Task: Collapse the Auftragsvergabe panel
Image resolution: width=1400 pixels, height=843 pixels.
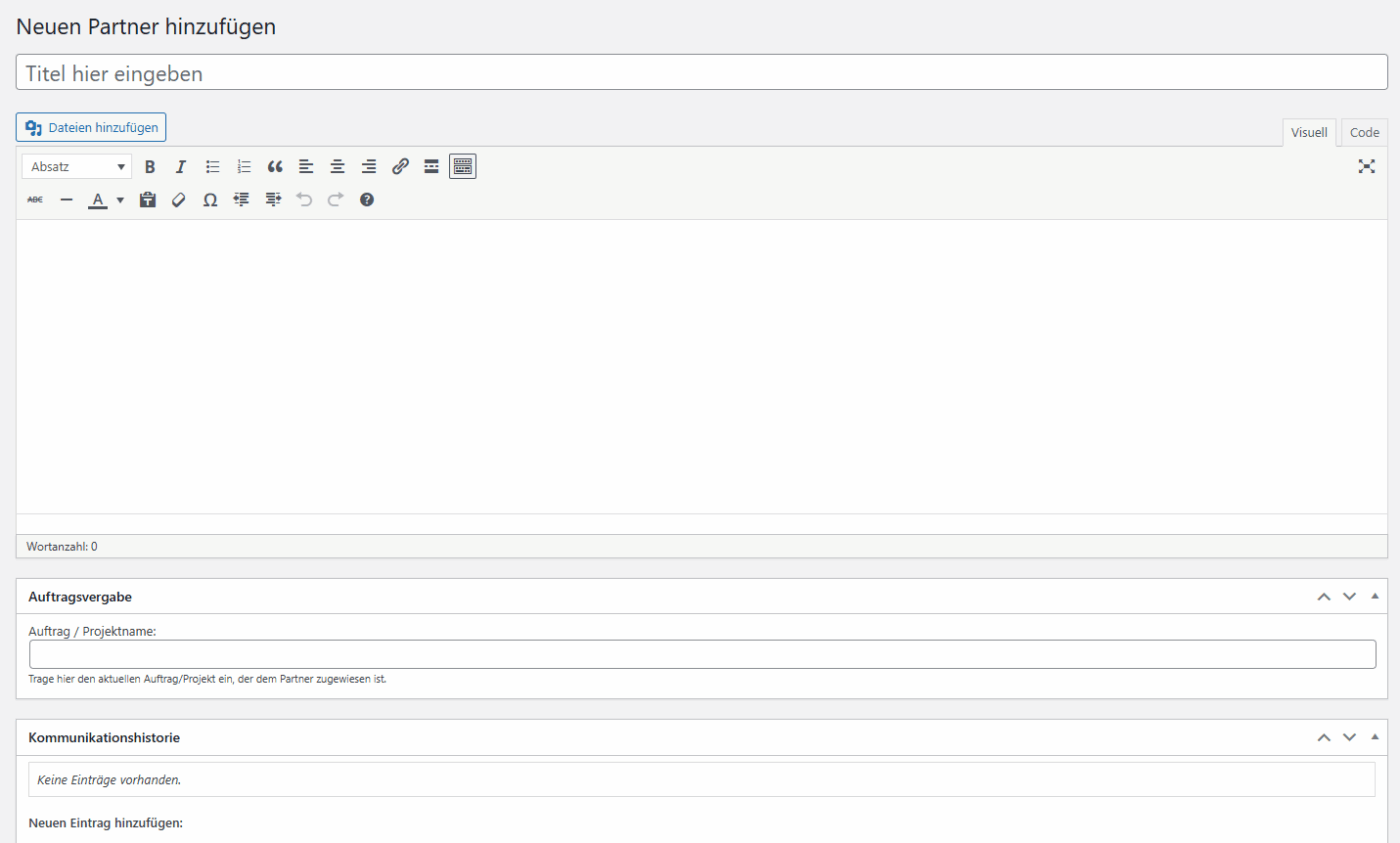Action: 1374,596
